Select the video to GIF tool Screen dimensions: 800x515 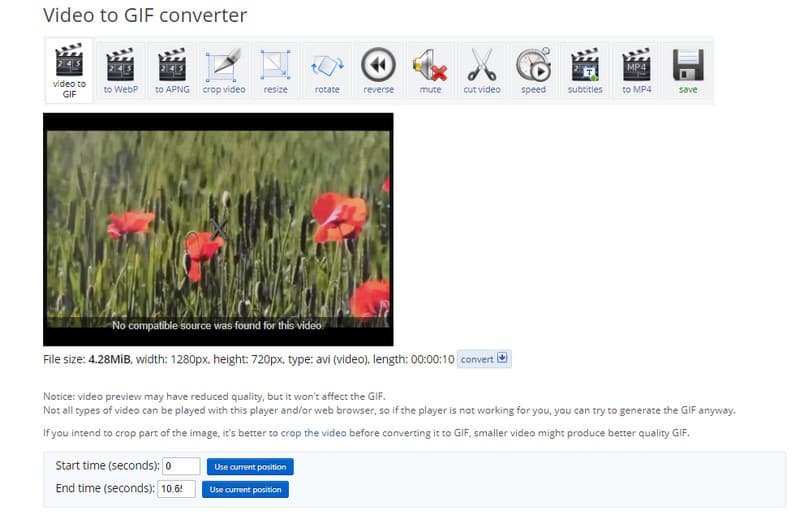[x=69, y=70]
